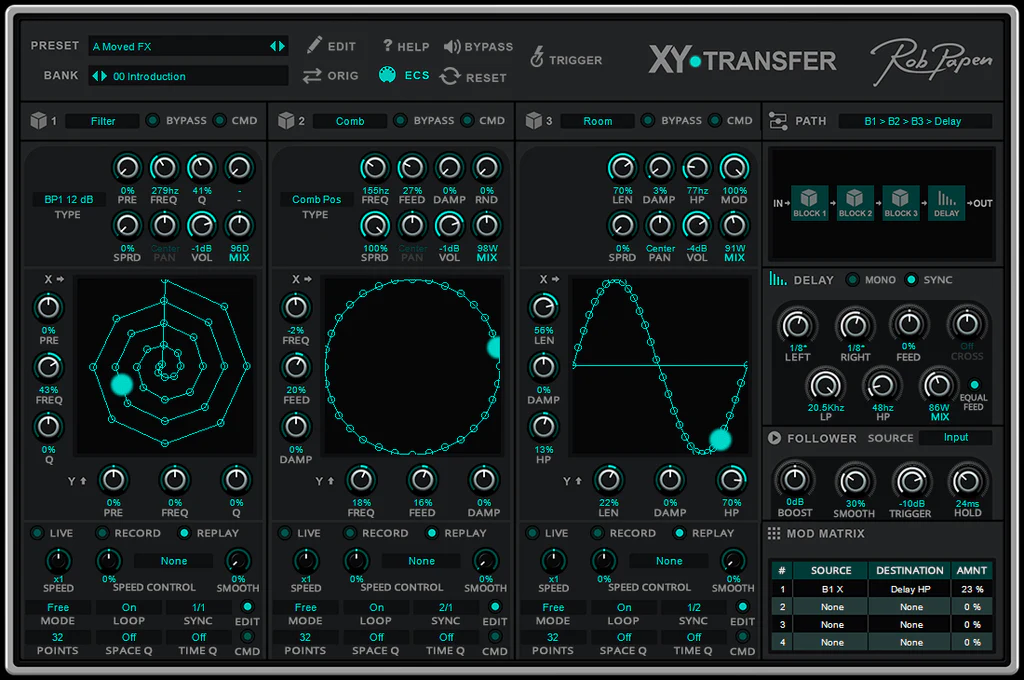The width and height of the screenshot is (1024, 680).
Task: Click mod matrix row 1 amount 23 %
Action: pyautogui.click(x=972, y=589)
